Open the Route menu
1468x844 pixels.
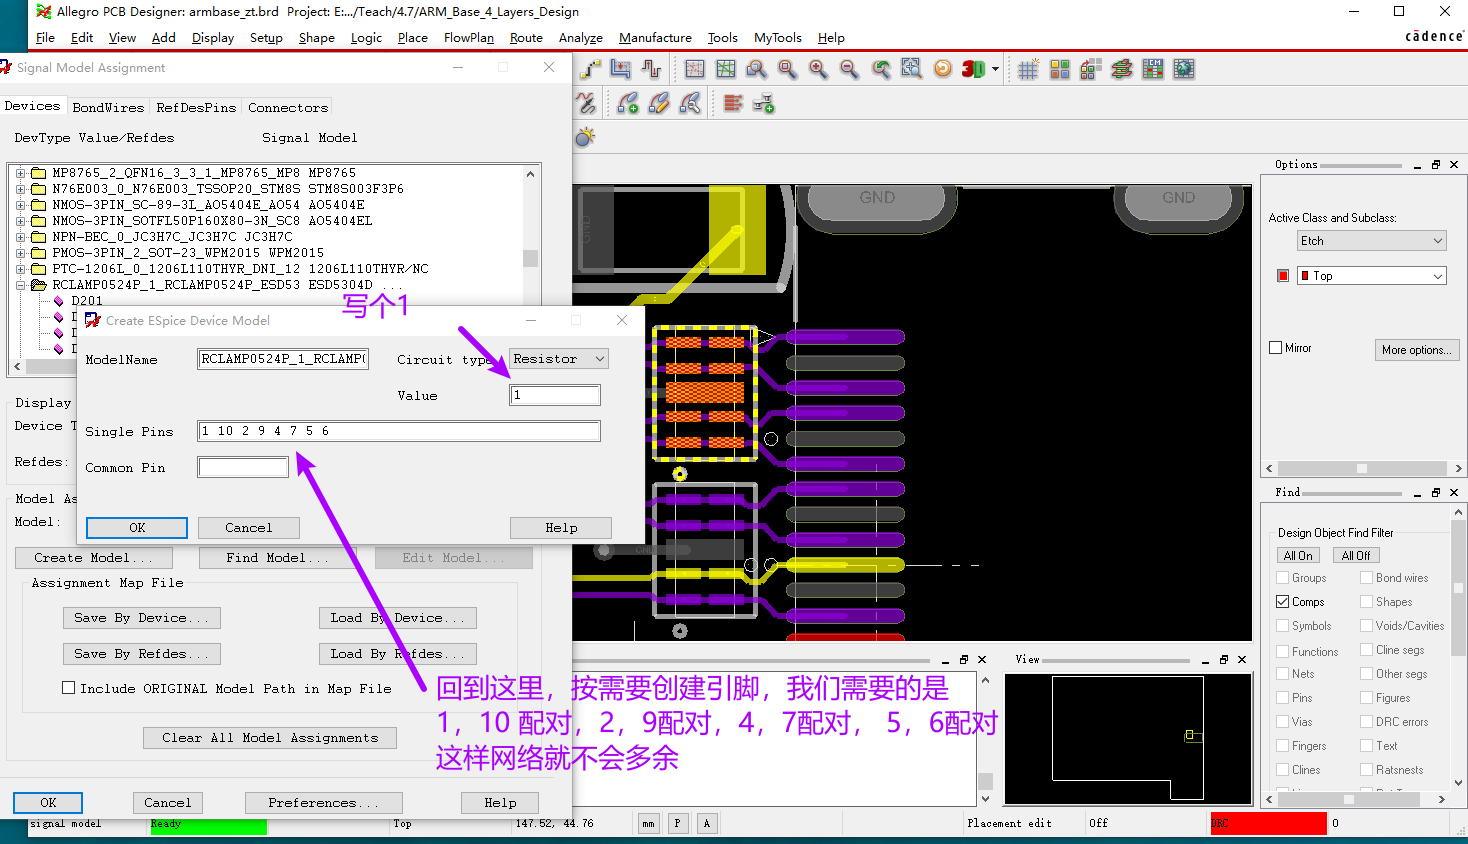(526, 38)
